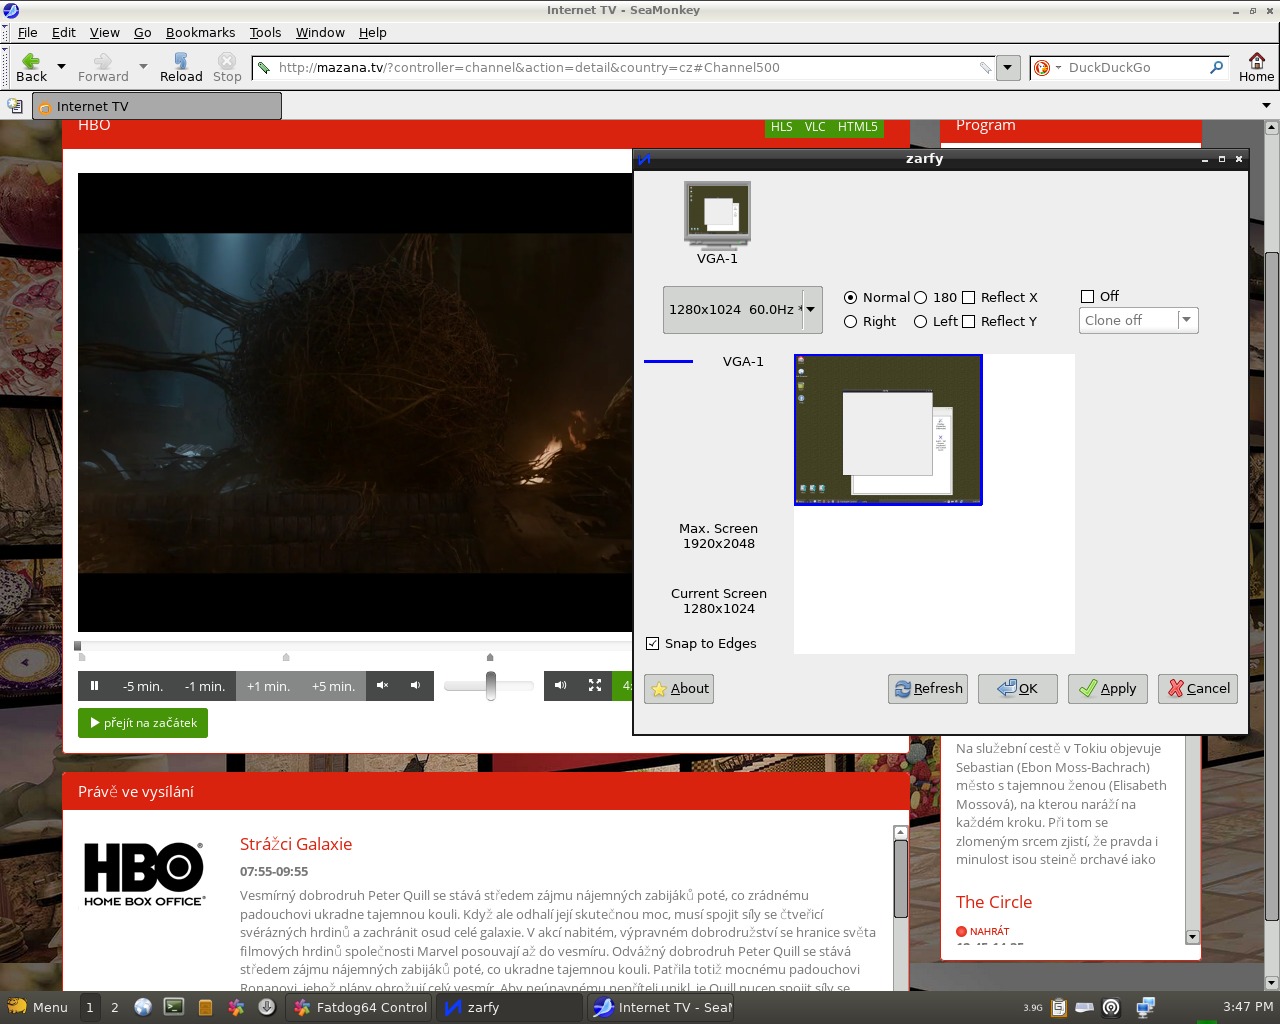Image resolution: width=1280 pixels, height=1024 pixels.
Task: Open the search engine selector dropdown
Action: click(x=1046, y=68)
